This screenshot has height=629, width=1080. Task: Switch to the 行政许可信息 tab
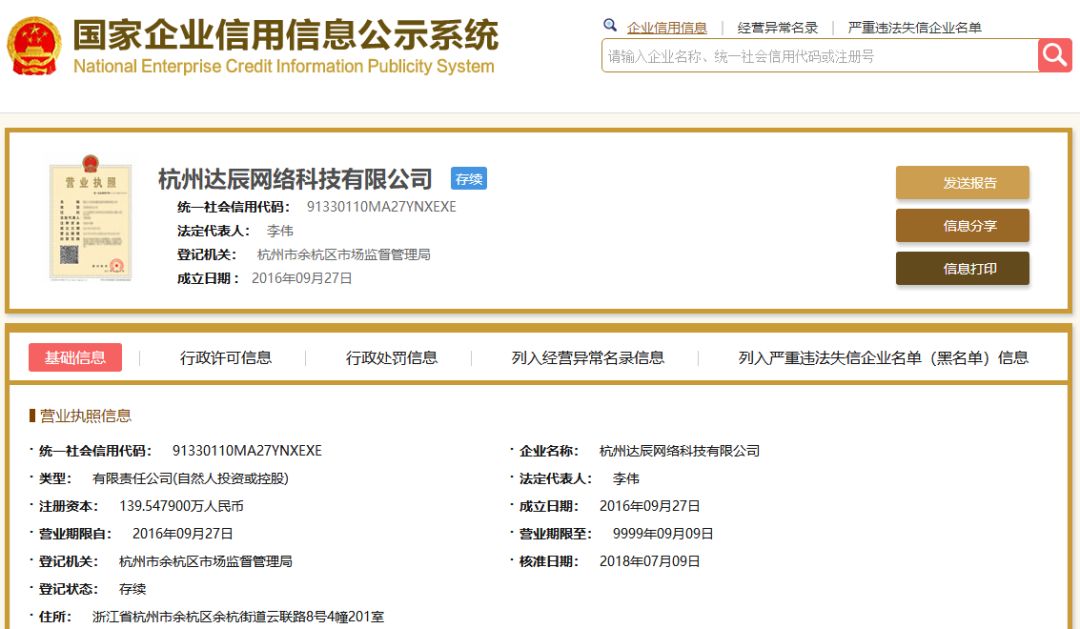tap(228, 356)
